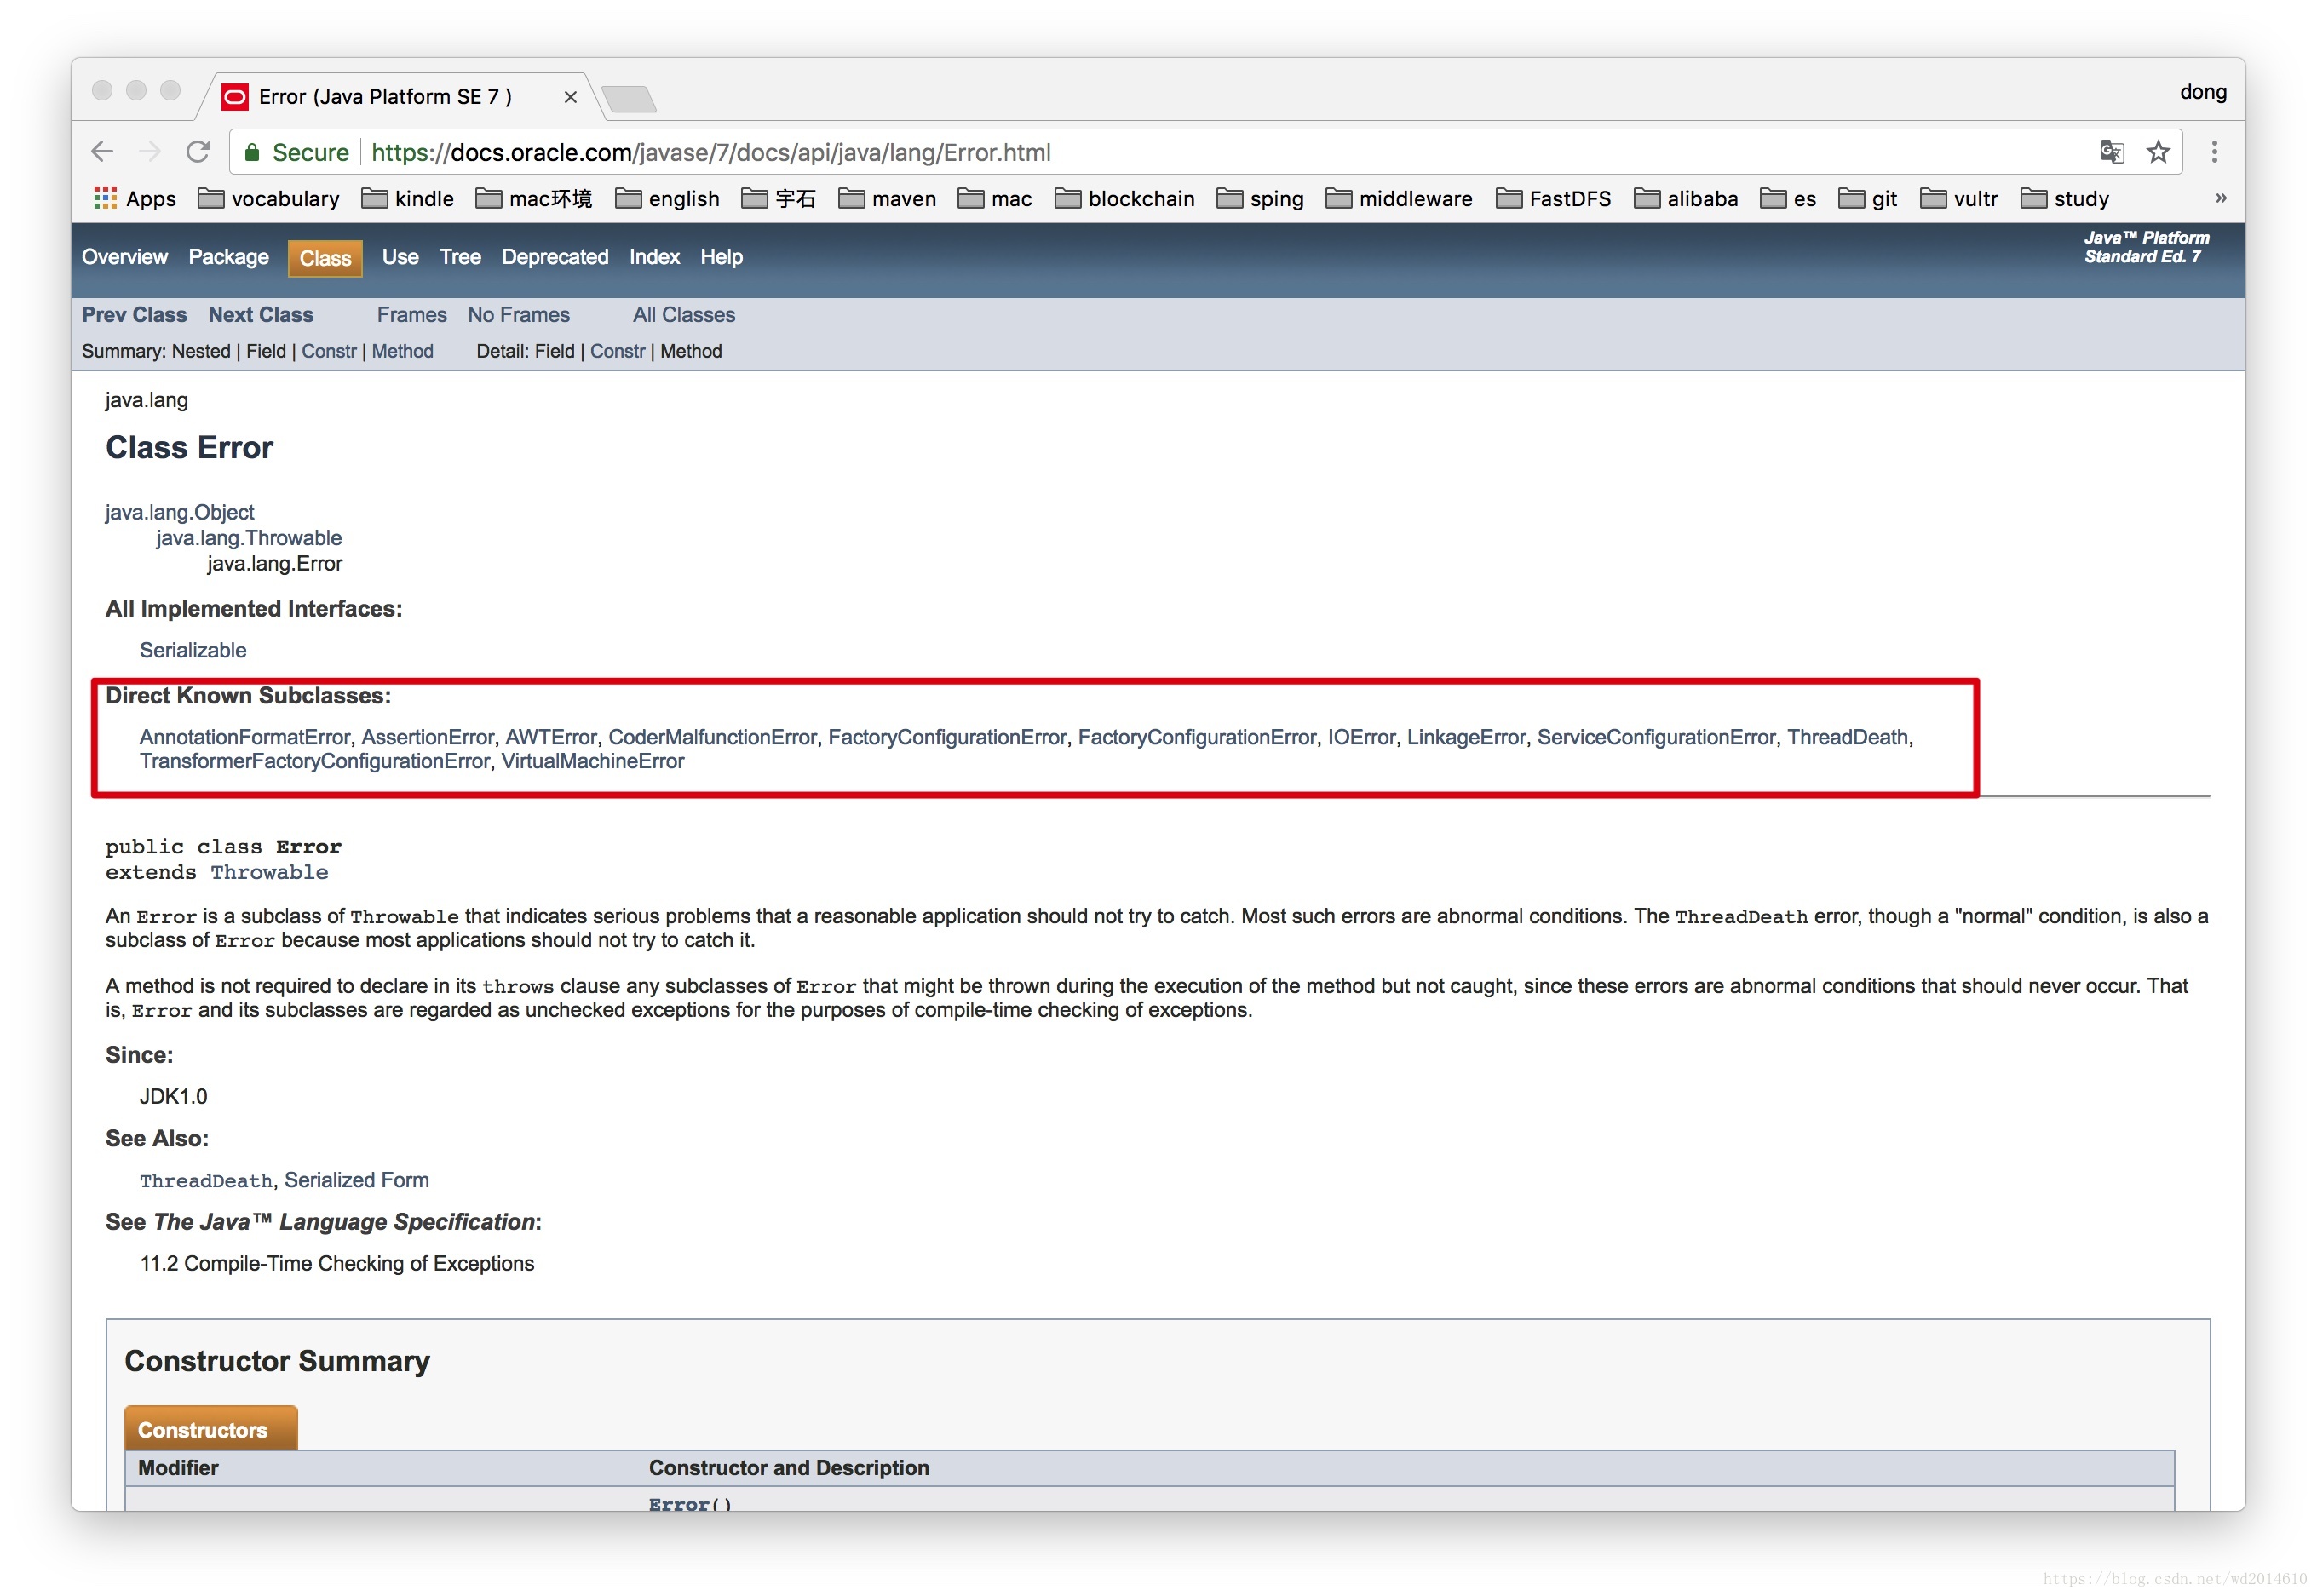This screenshot has height=1596, width=2317.
Task: Open java.lang.Object in the hierarchy
Action: coord(180,512)
